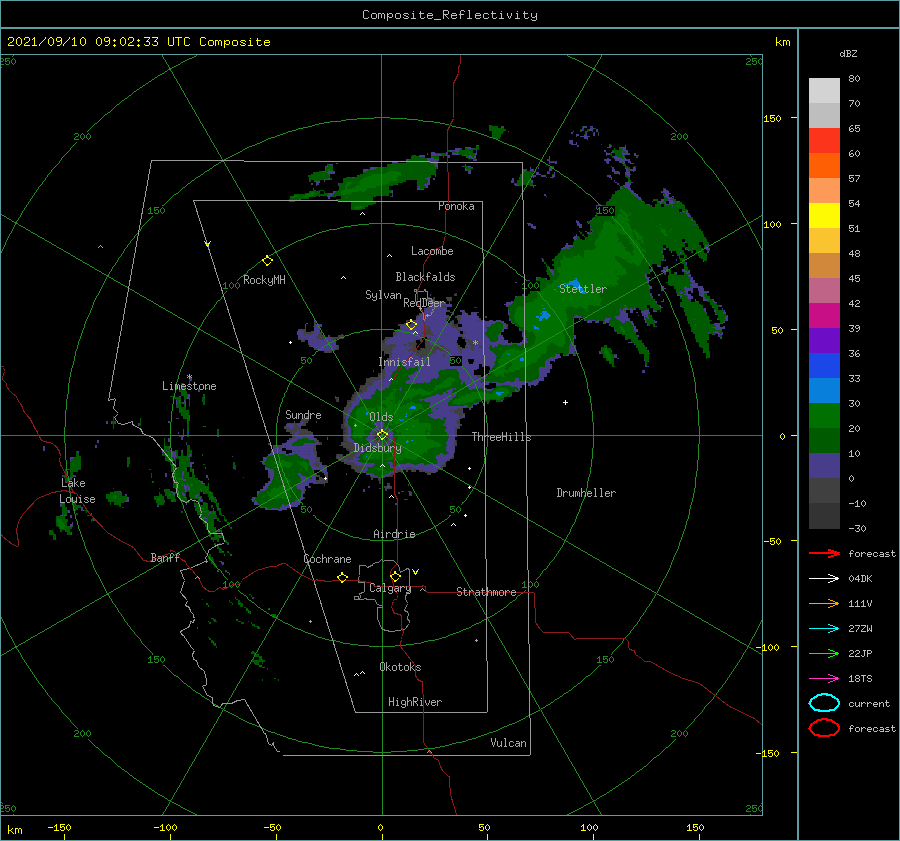900x841 pixels.
Task: Click the green echo cell southwest of Sundre
Action: pyautogui.click(x=286, y=481)
